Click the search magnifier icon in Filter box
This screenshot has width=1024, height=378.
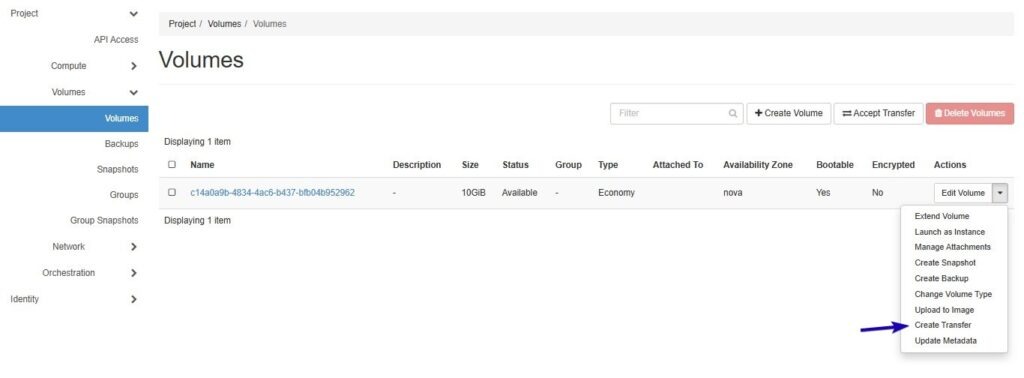(x=733, y=114)
